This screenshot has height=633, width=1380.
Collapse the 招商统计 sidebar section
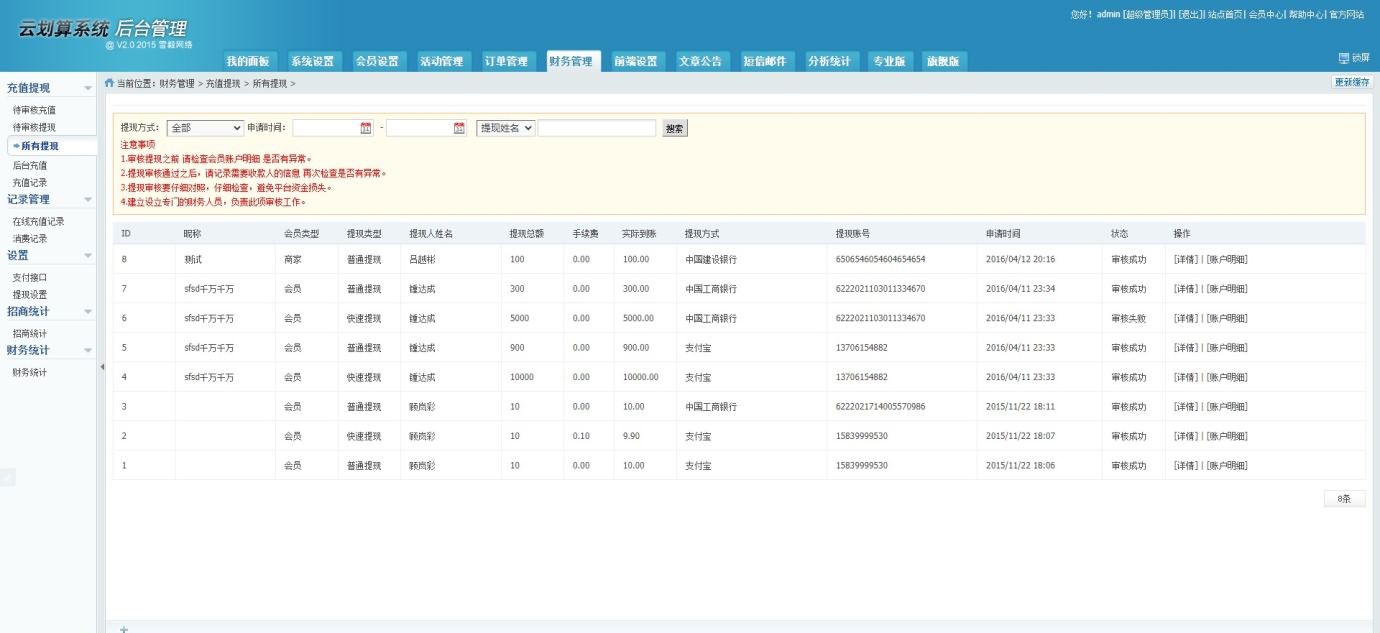(x=88, y=312)
